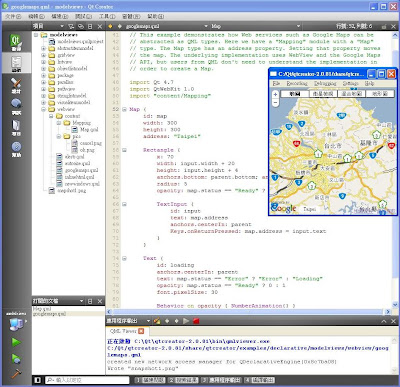The height and width of the screenshot is (387, 400).
Task: Re-run the application from the output pane toolbar
Action: coord(186,321)
